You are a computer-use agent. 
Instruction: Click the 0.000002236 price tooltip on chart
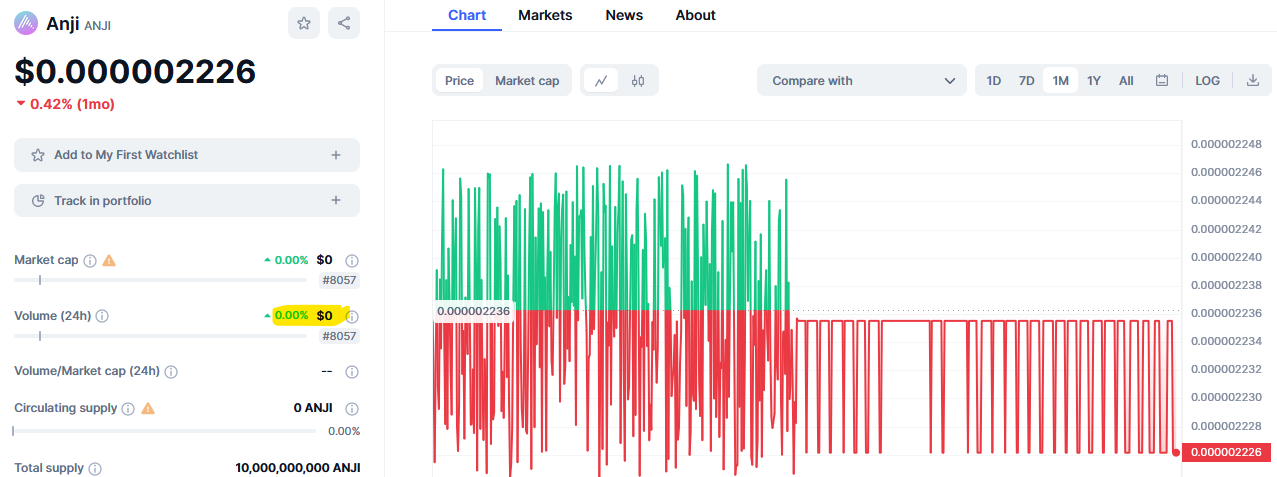[x=473, y=311]
